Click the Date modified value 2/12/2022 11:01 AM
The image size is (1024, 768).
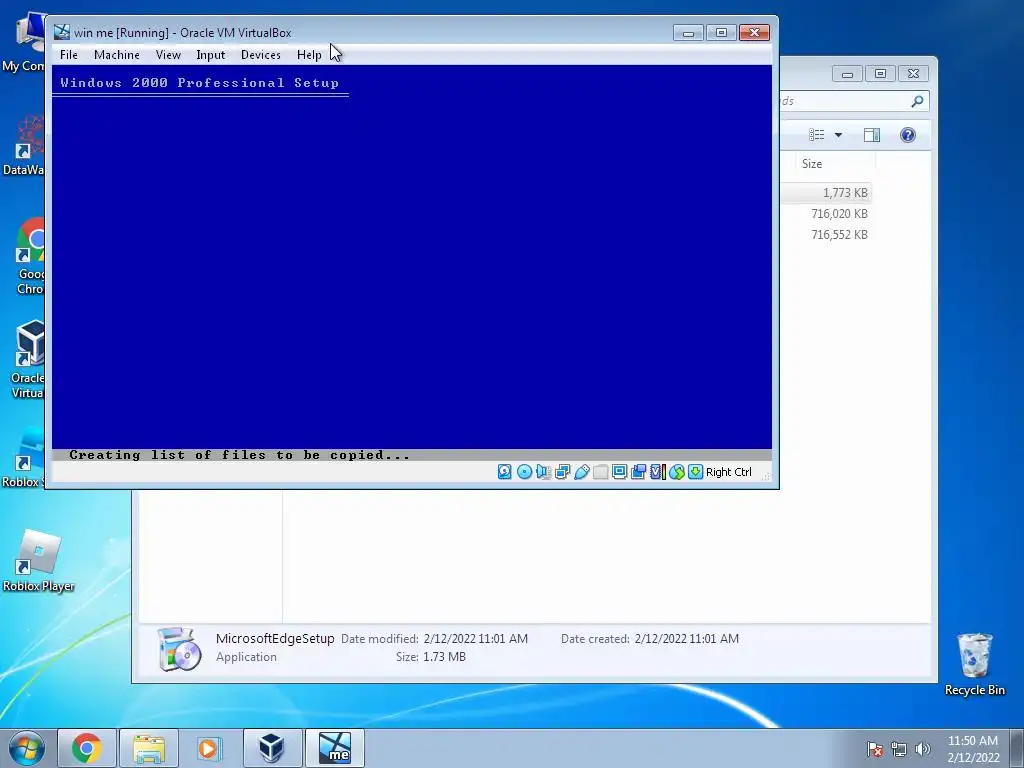click(475, 639)
